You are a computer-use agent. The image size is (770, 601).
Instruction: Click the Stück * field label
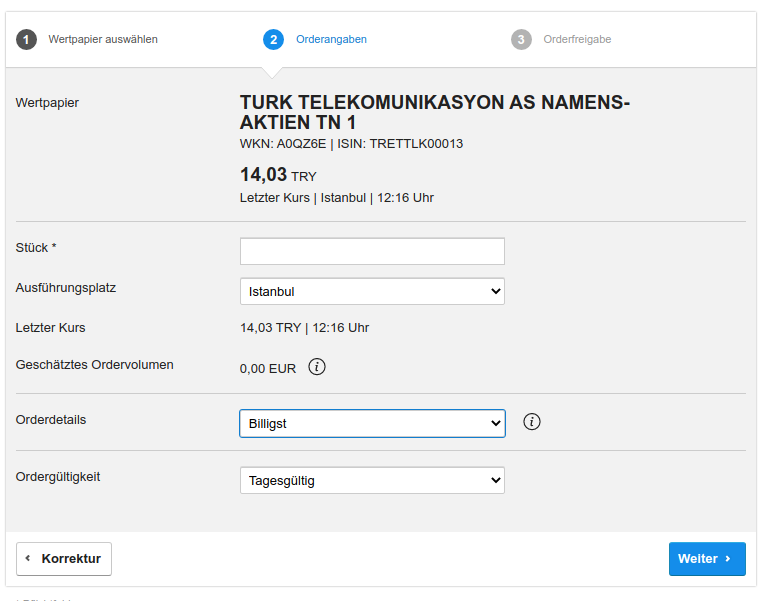(36, 247)
